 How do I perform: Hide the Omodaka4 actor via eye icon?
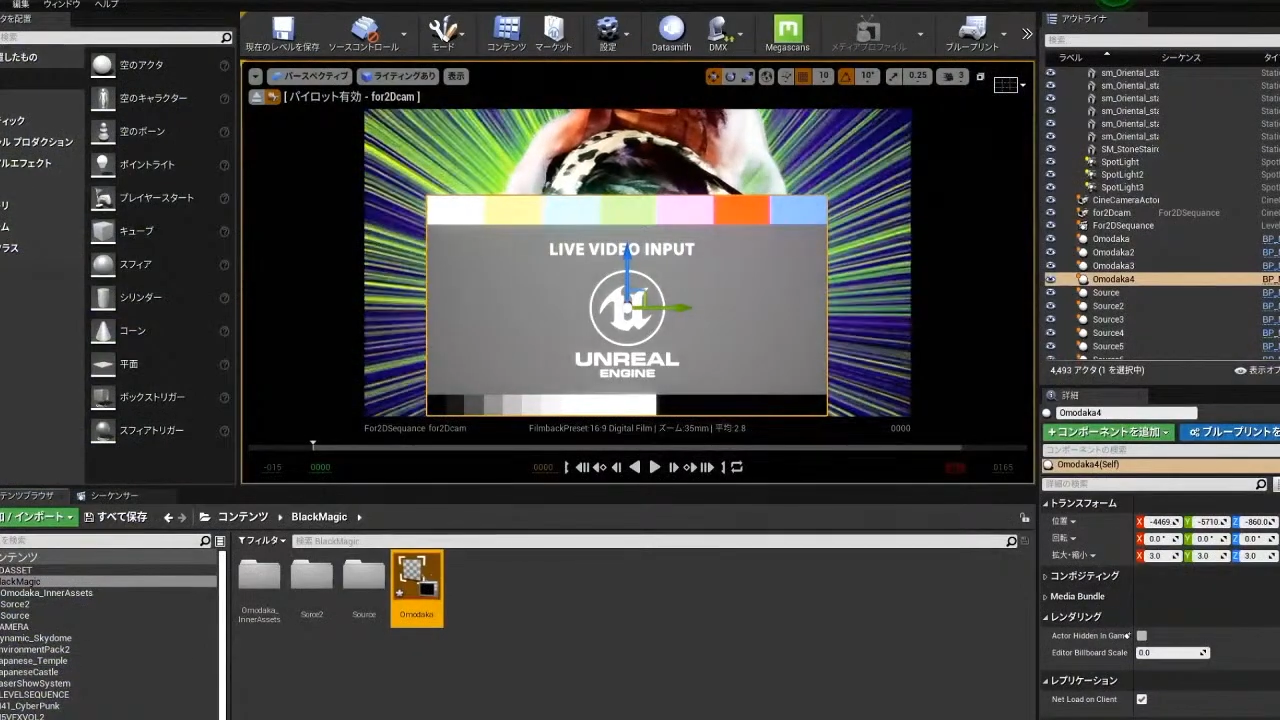pyautogui.click(x=1050, y=280)
